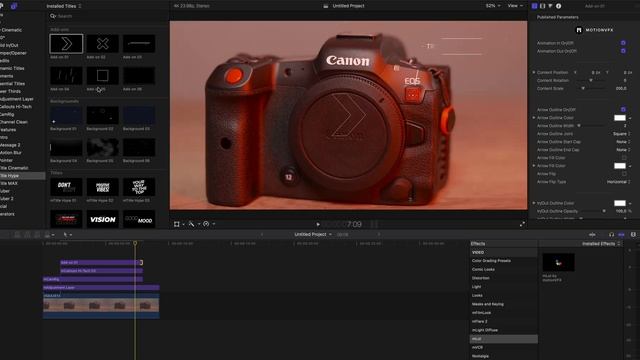Choose the Background 05 smoke thumbnail
The image size is (640, 360).
(102, 148)
